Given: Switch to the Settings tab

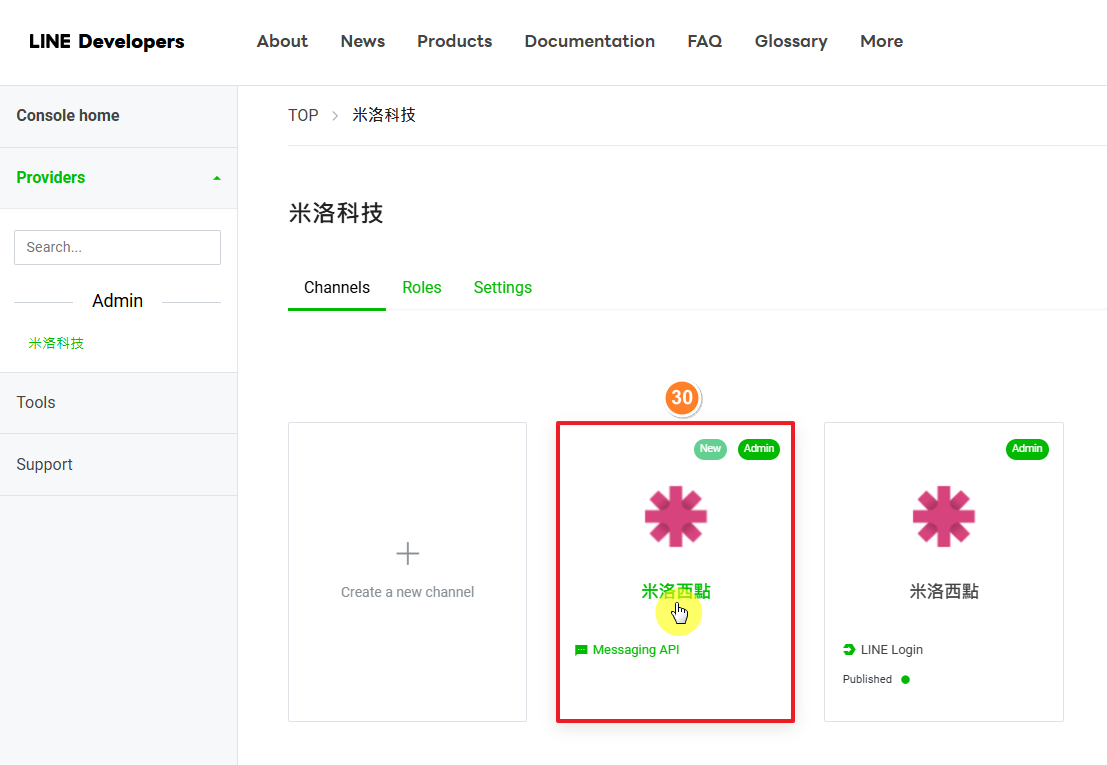Looking at the screenshot, I should [502, 287].
